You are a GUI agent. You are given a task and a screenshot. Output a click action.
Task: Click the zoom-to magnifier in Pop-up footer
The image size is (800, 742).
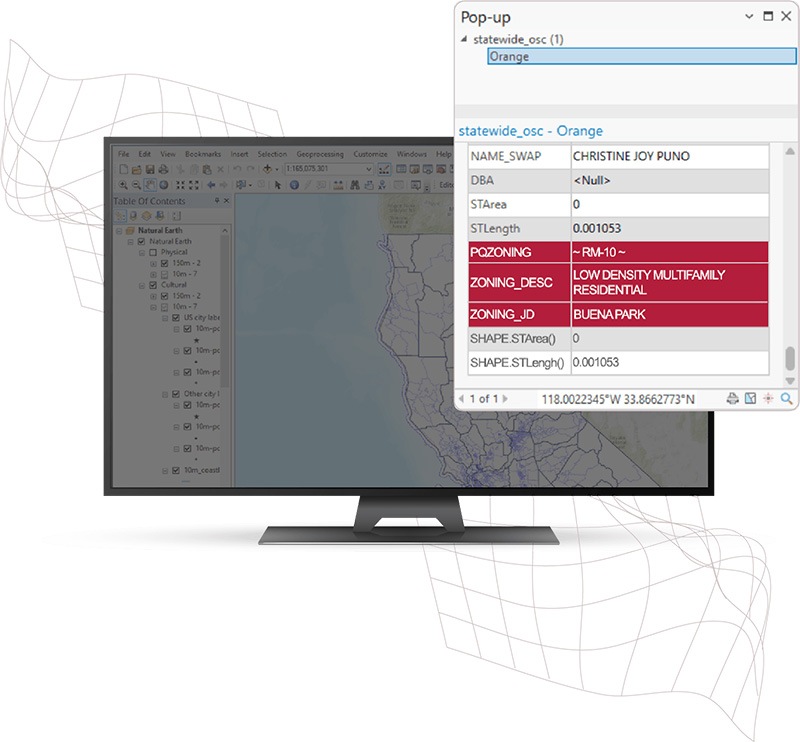click(786, 399)
